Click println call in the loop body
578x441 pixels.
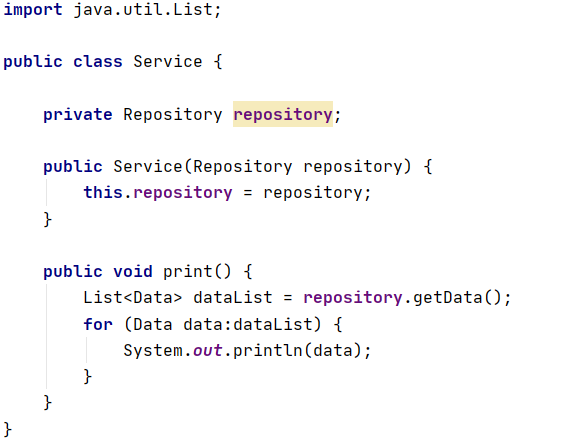pos(268,350)
